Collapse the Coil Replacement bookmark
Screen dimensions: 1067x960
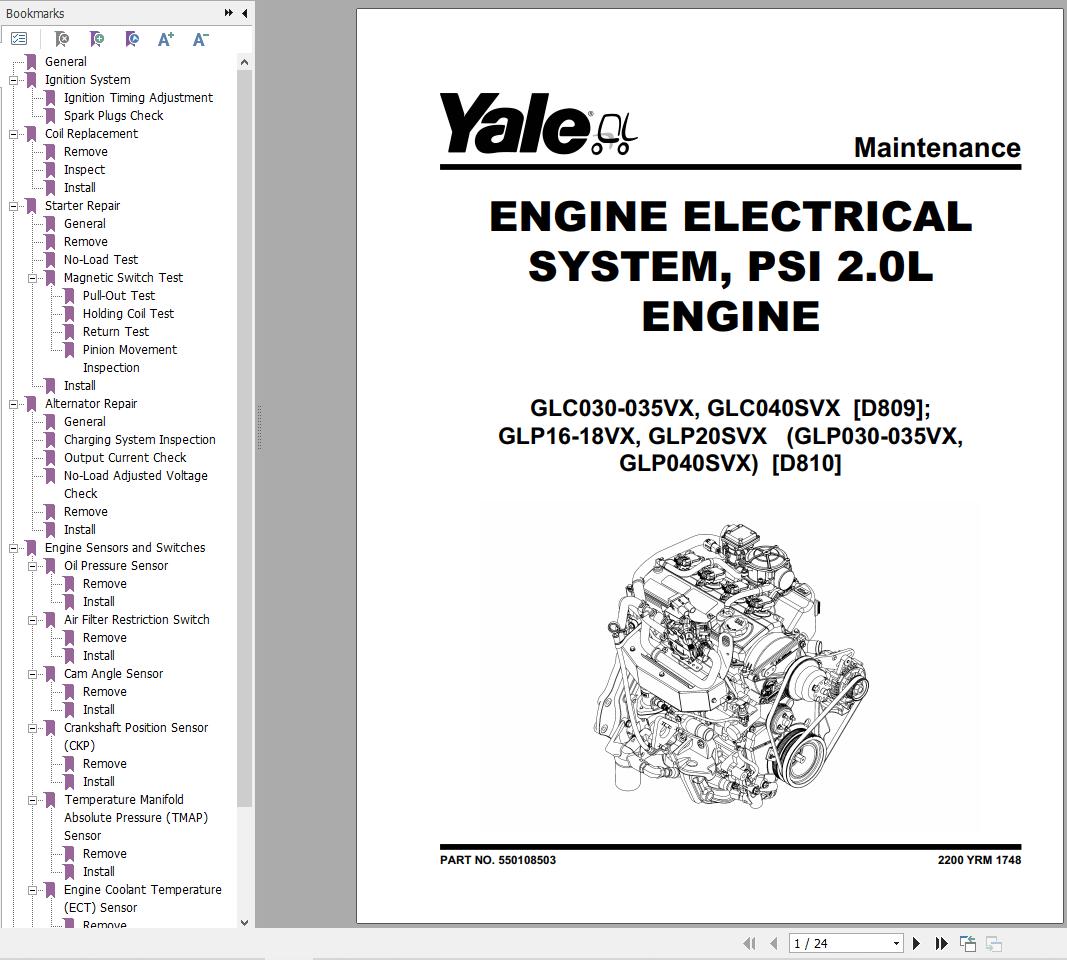click(x=13, y=134)
